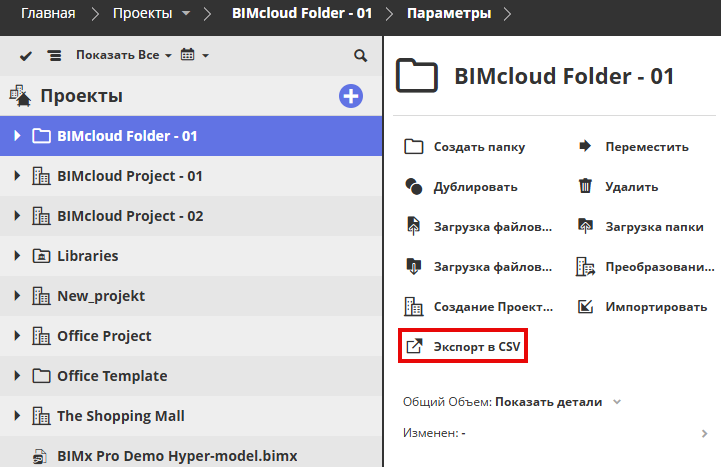Image resolution: width=721 pixels, height=467 pixels.
Task: Open the calendar filter dropdown arrow
Action: coord(206,56)
